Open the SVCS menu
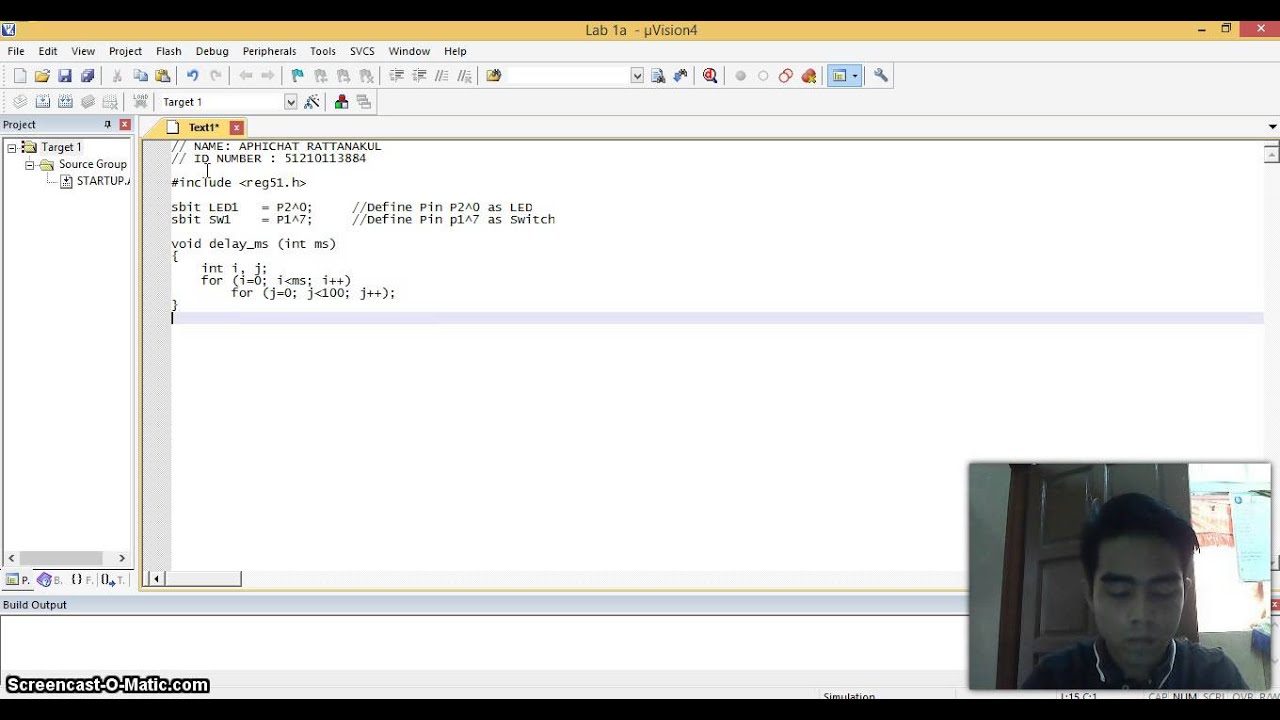The height and width of the screenshot is (720, 1280). click(362, 51)
